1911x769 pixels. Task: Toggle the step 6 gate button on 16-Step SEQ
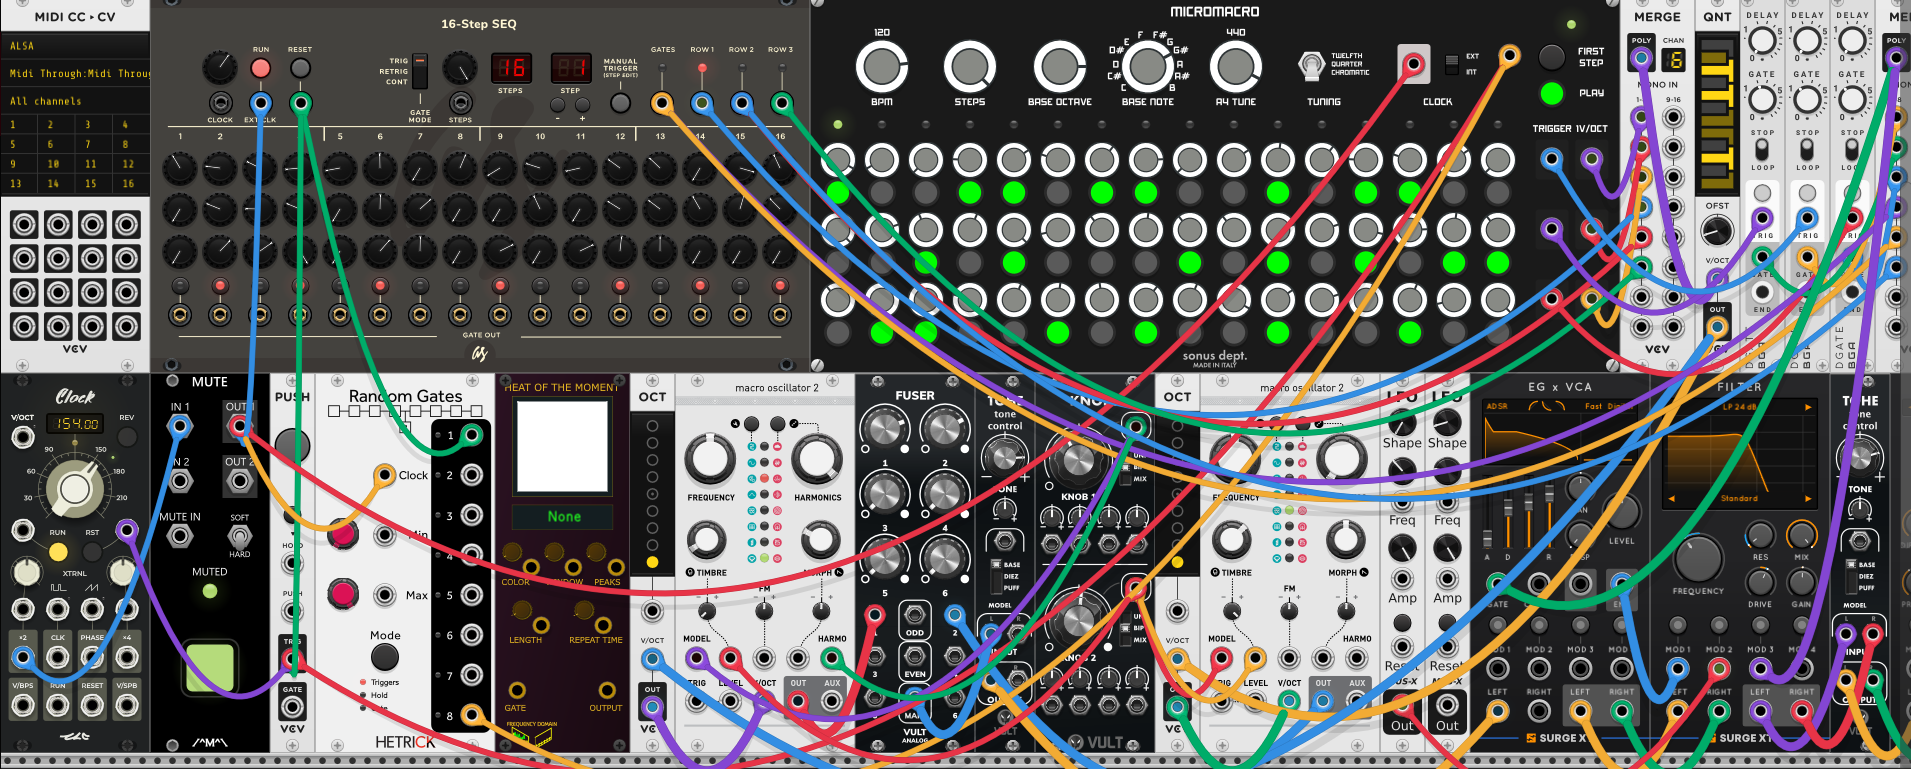[x=380, y=286]
